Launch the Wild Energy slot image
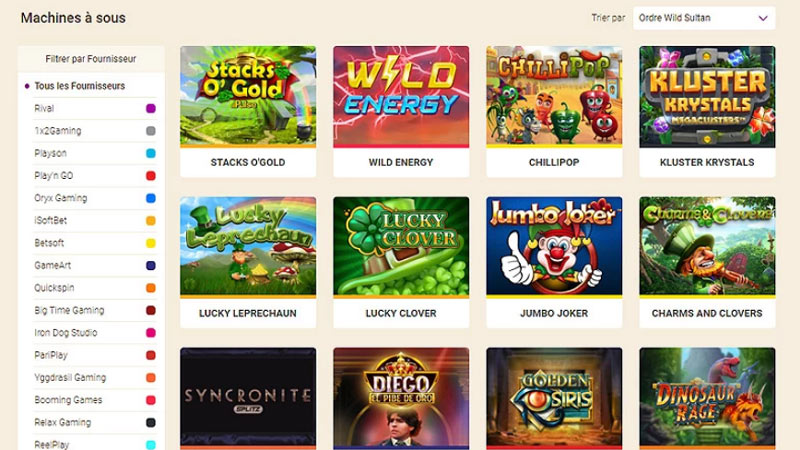This screenshot has height=450, width=800. [401, 95]
